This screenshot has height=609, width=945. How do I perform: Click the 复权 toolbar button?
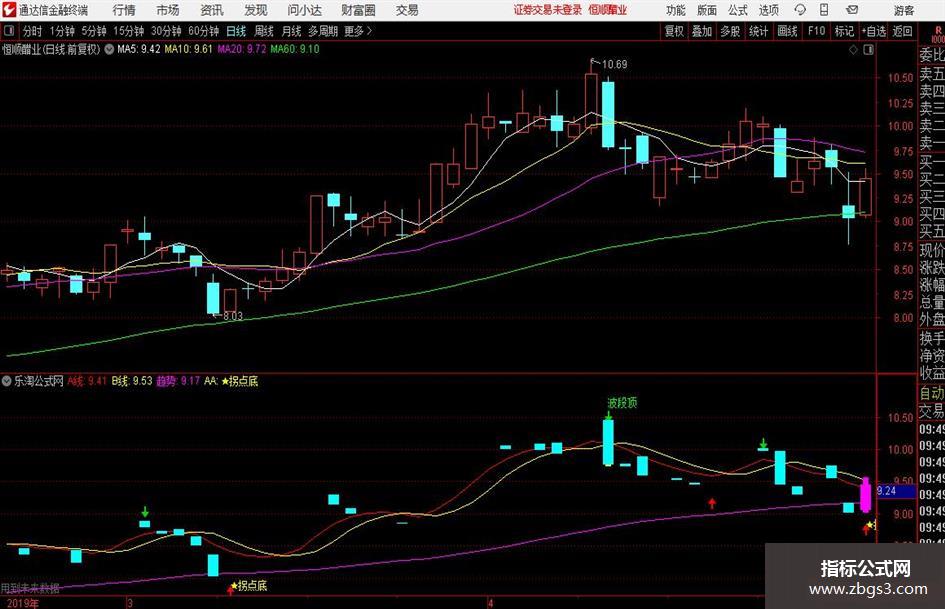(674, 31)
